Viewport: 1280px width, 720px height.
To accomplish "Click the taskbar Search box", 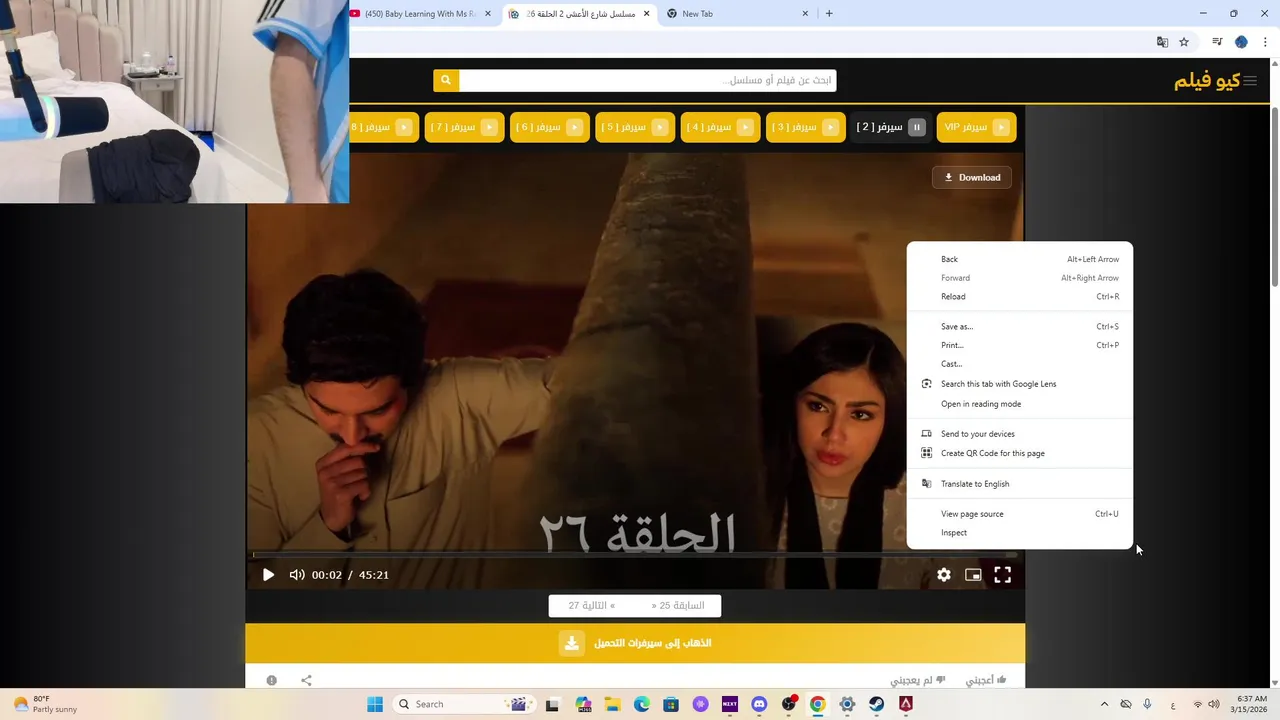I will click(x=464, y=704).
